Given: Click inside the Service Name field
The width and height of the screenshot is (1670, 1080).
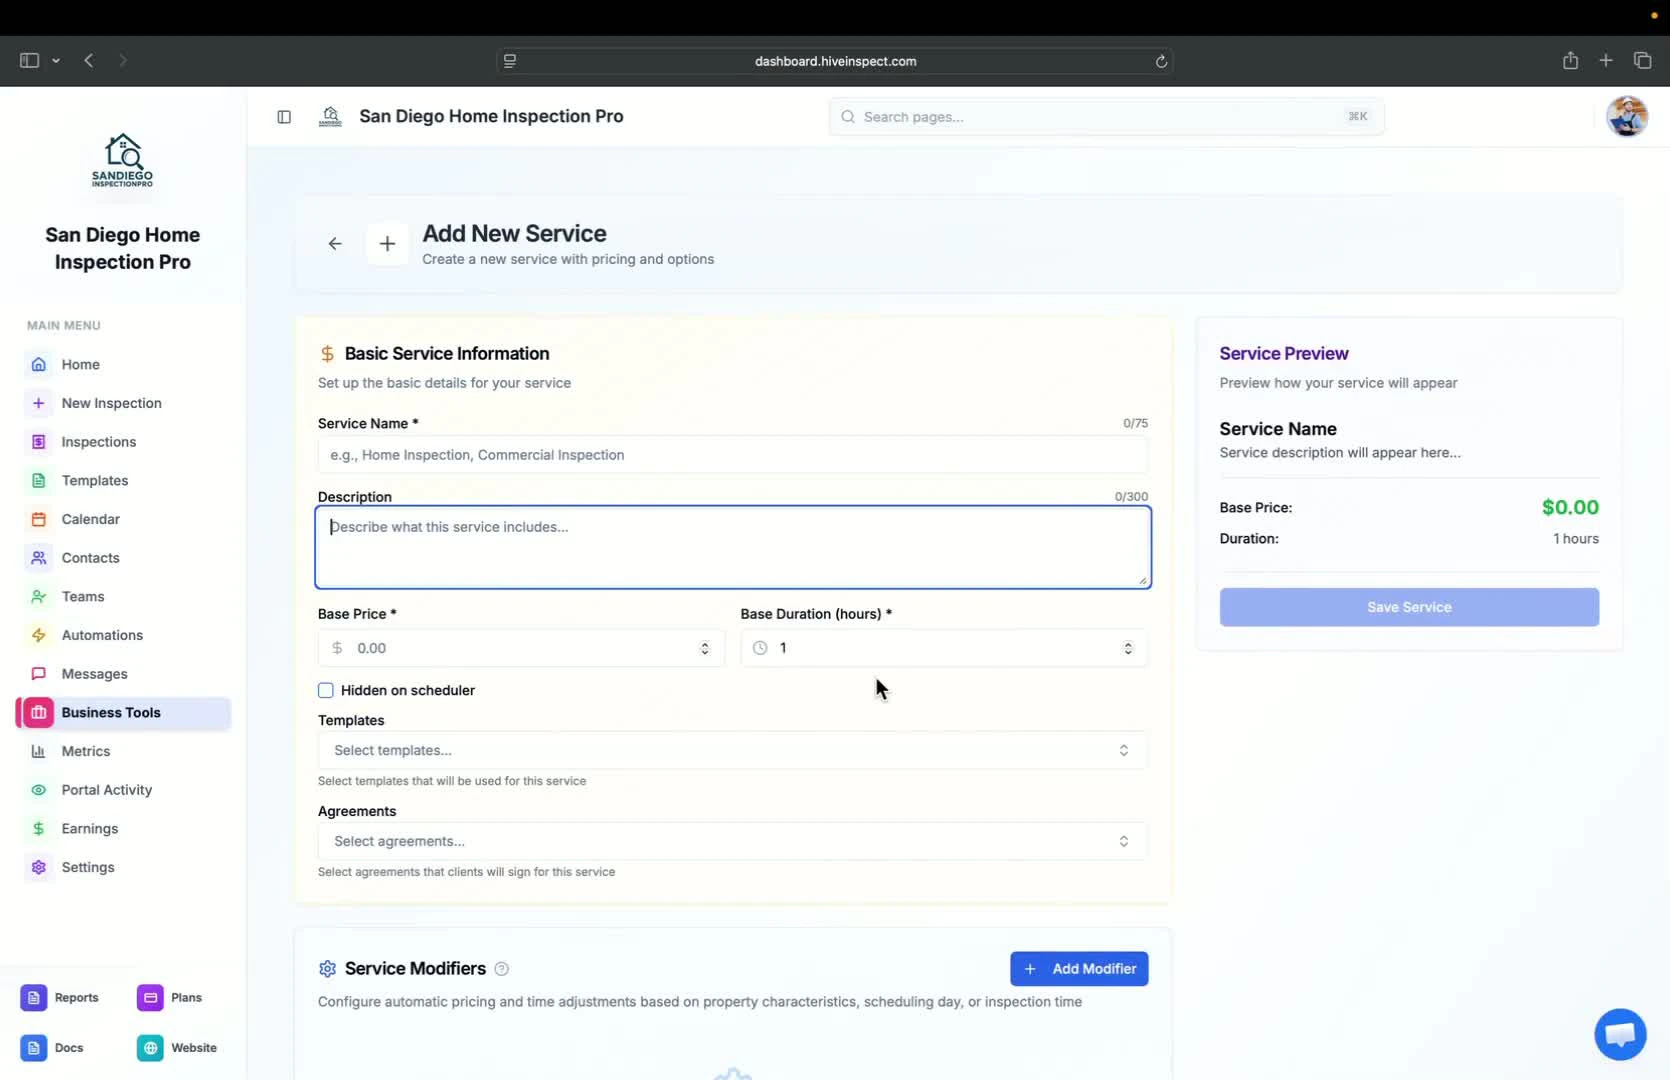Looking at the screenshot, I should coord(731,455).
